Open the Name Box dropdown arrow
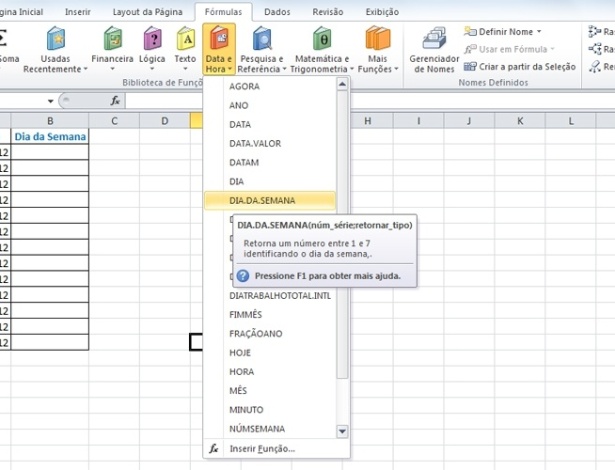Viewport: 615px width, 470px height. coord(49,101)
